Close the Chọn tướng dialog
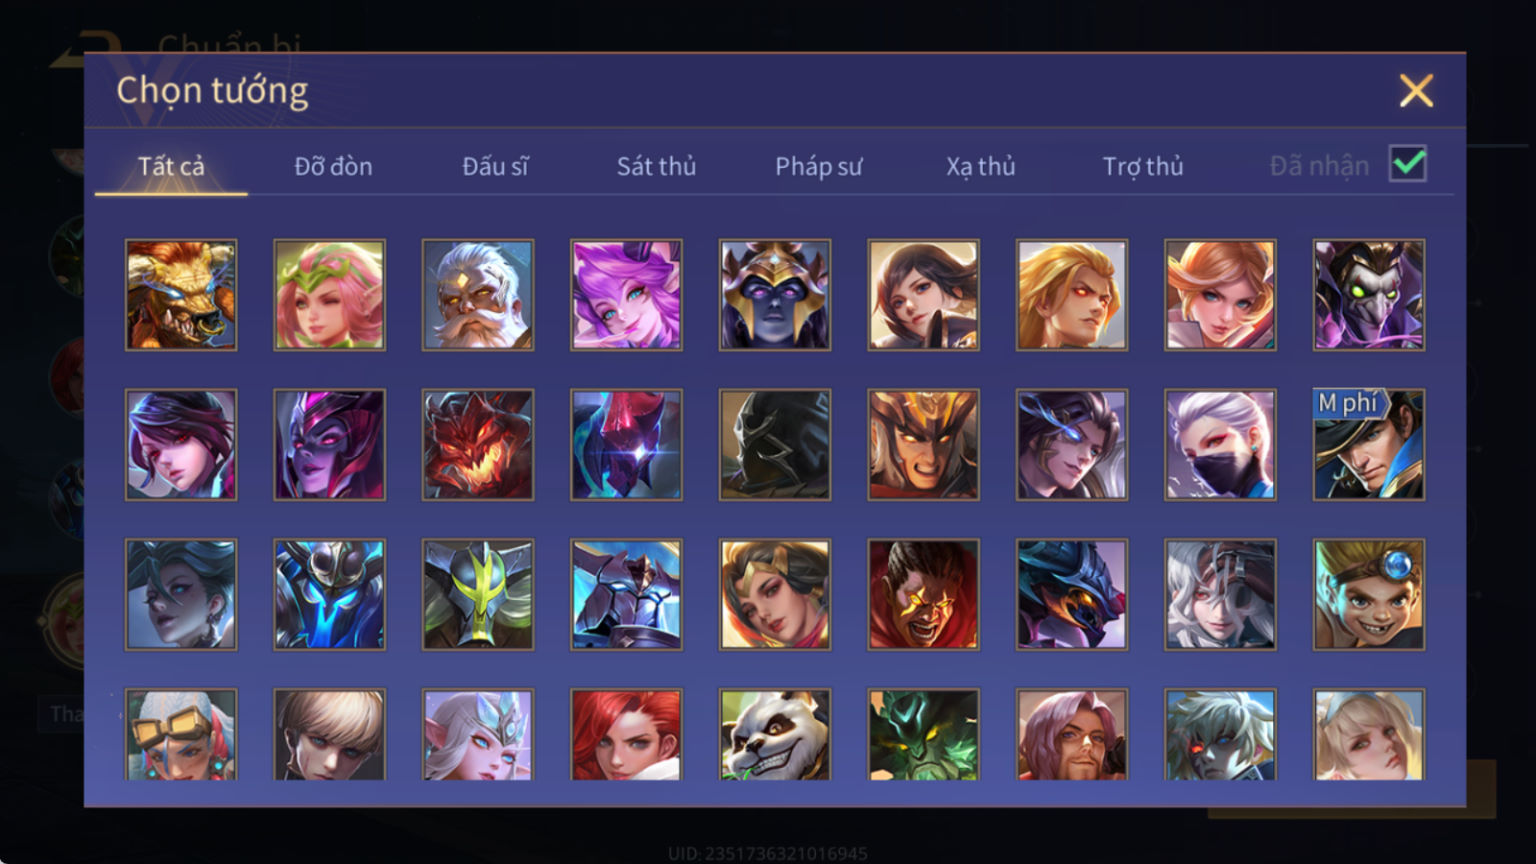Screen dimensions: 1536x864 tap(1416, 91)
